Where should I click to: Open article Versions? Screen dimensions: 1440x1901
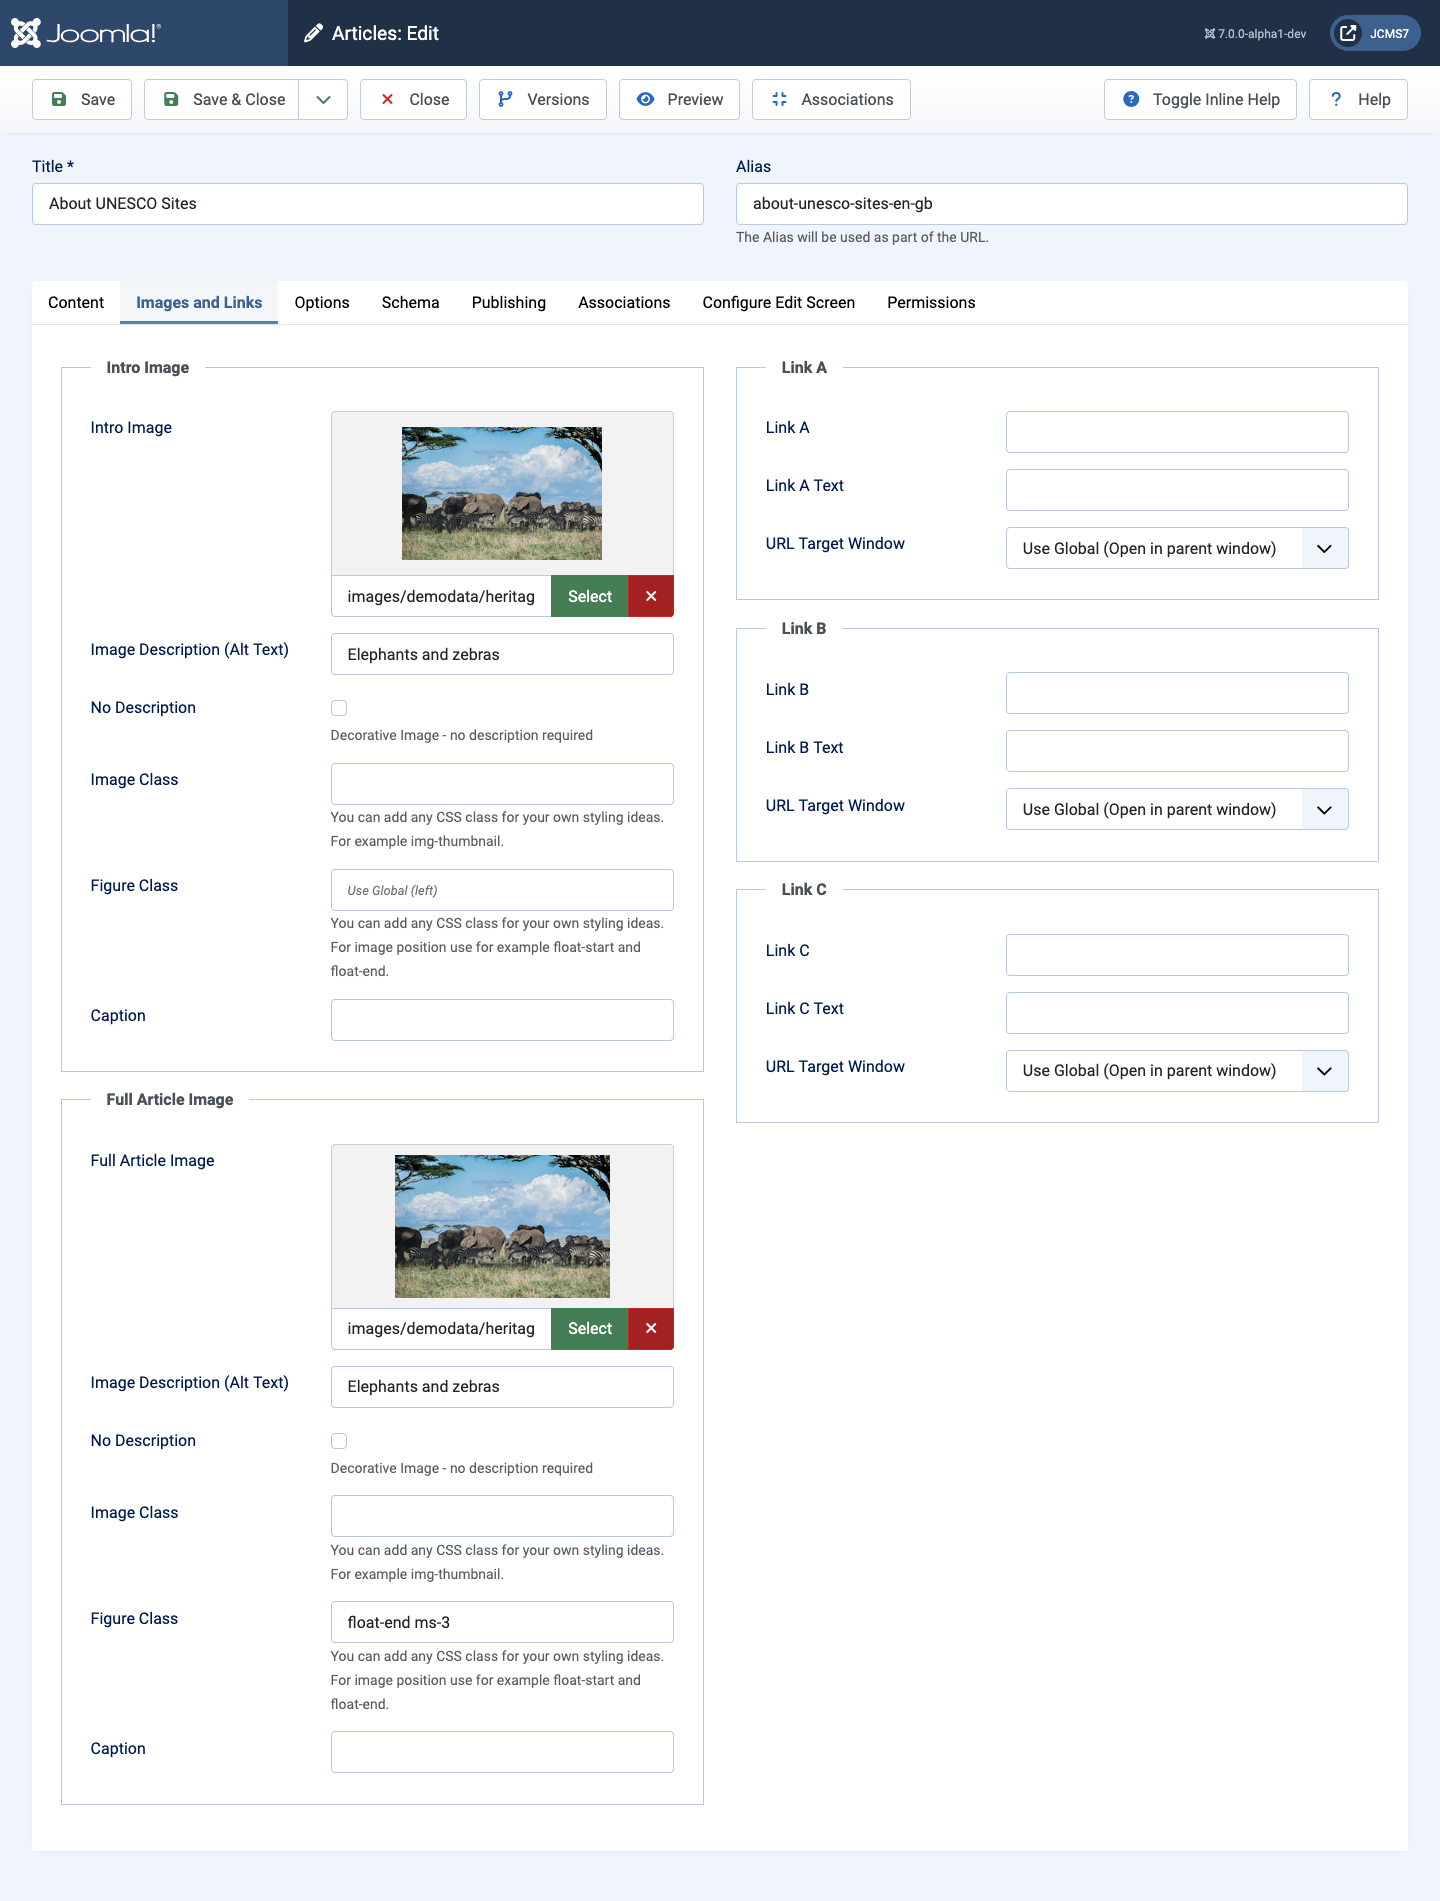click(x=543, y=99)
